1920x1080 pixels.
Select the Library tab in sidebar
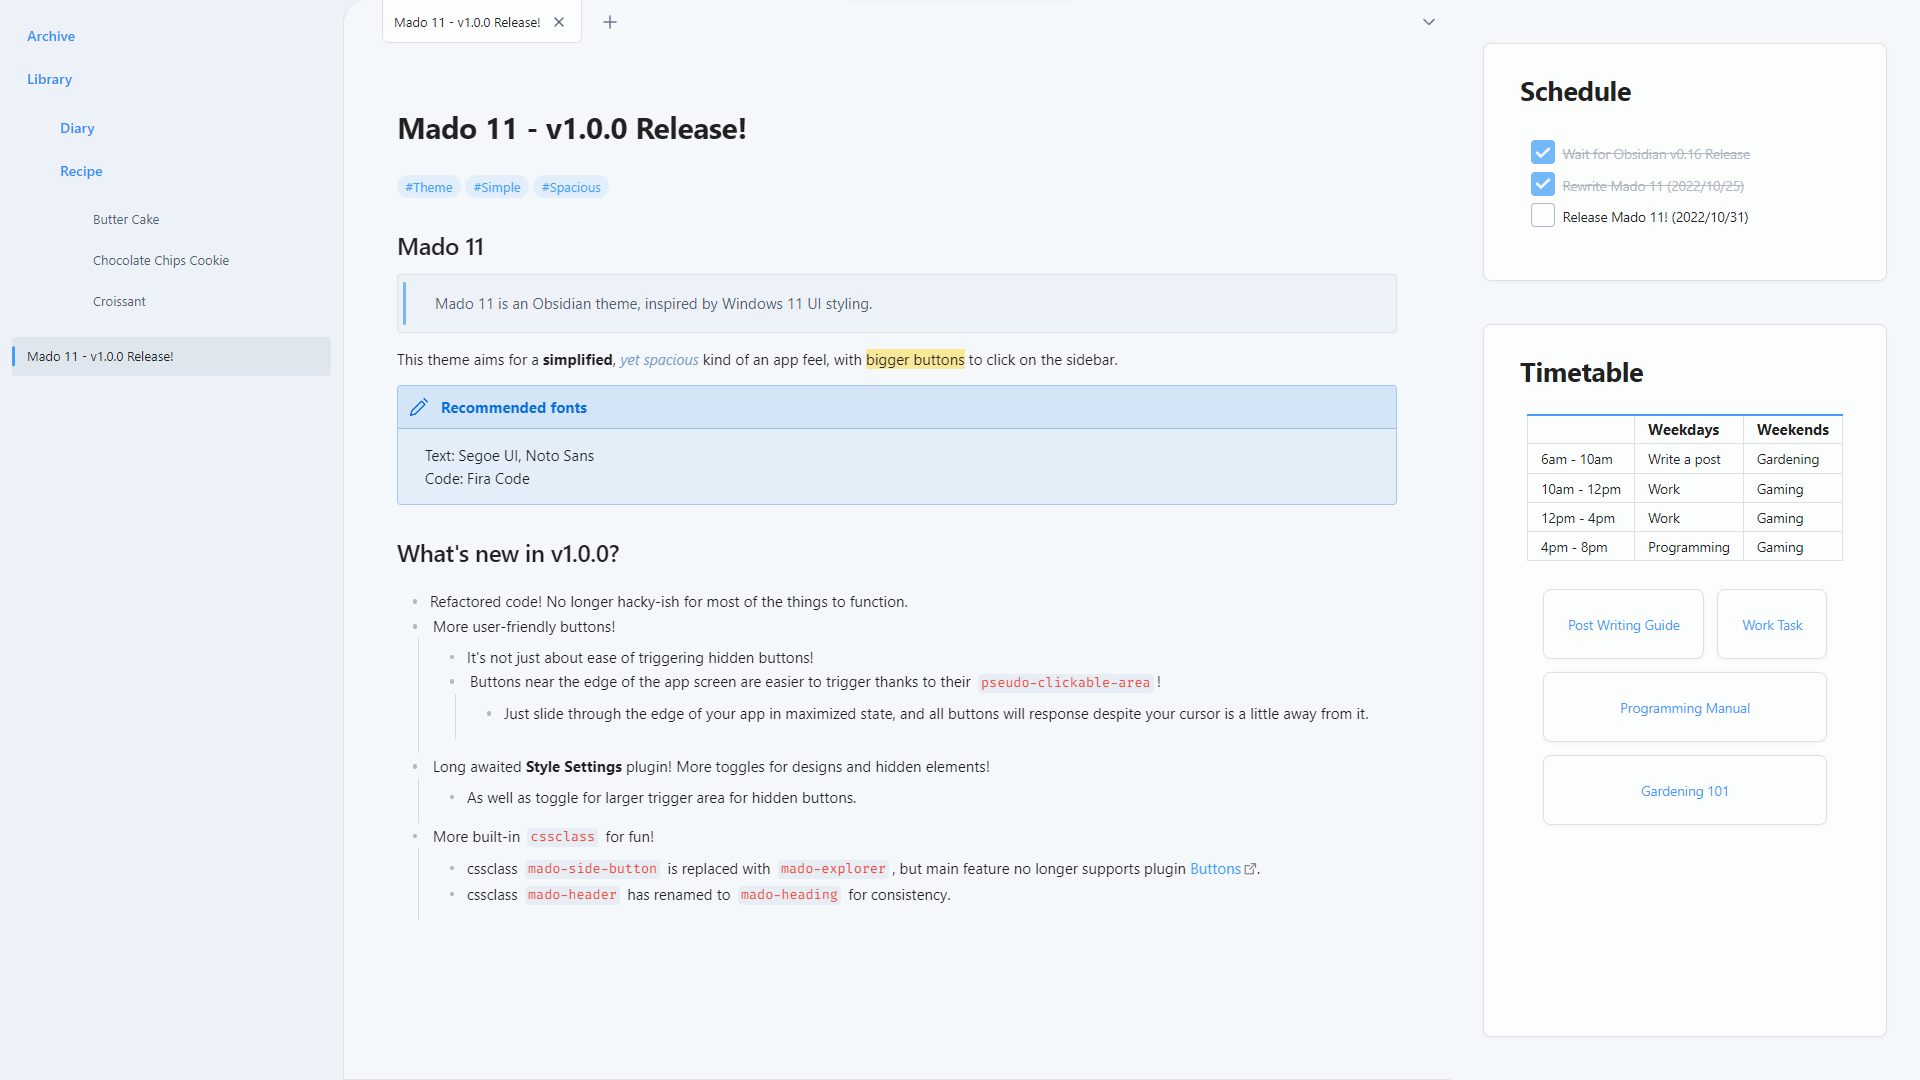pos(49,78)
